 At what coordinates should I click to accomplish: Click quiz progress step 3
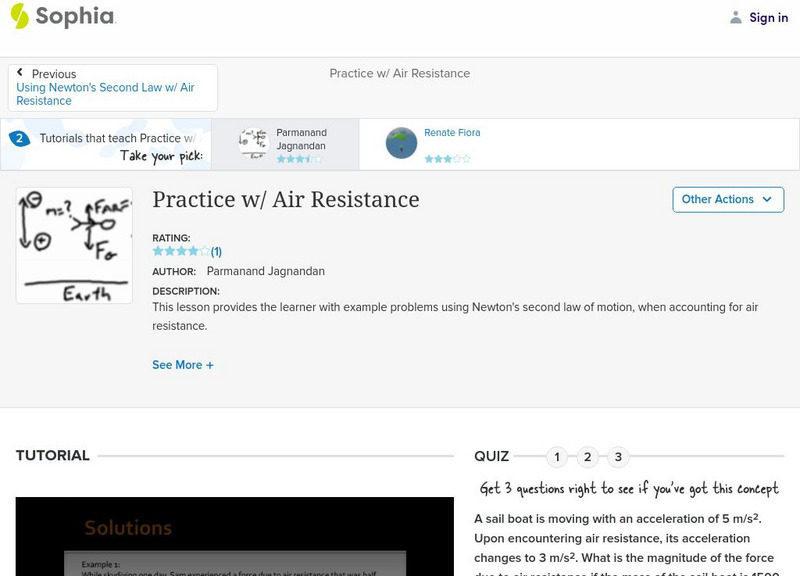[617, 455]
